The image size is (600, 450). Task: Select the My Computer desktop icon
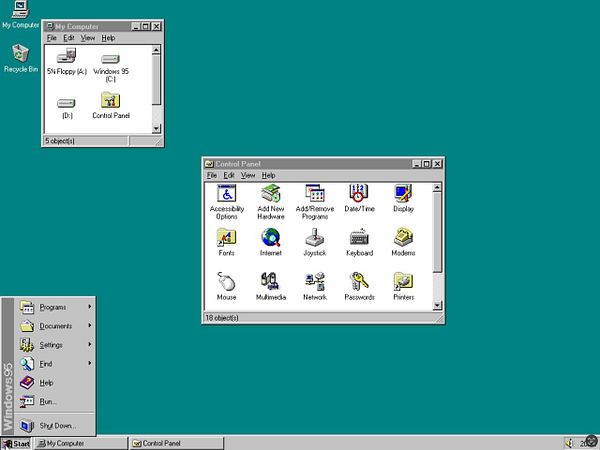[20, 15]
